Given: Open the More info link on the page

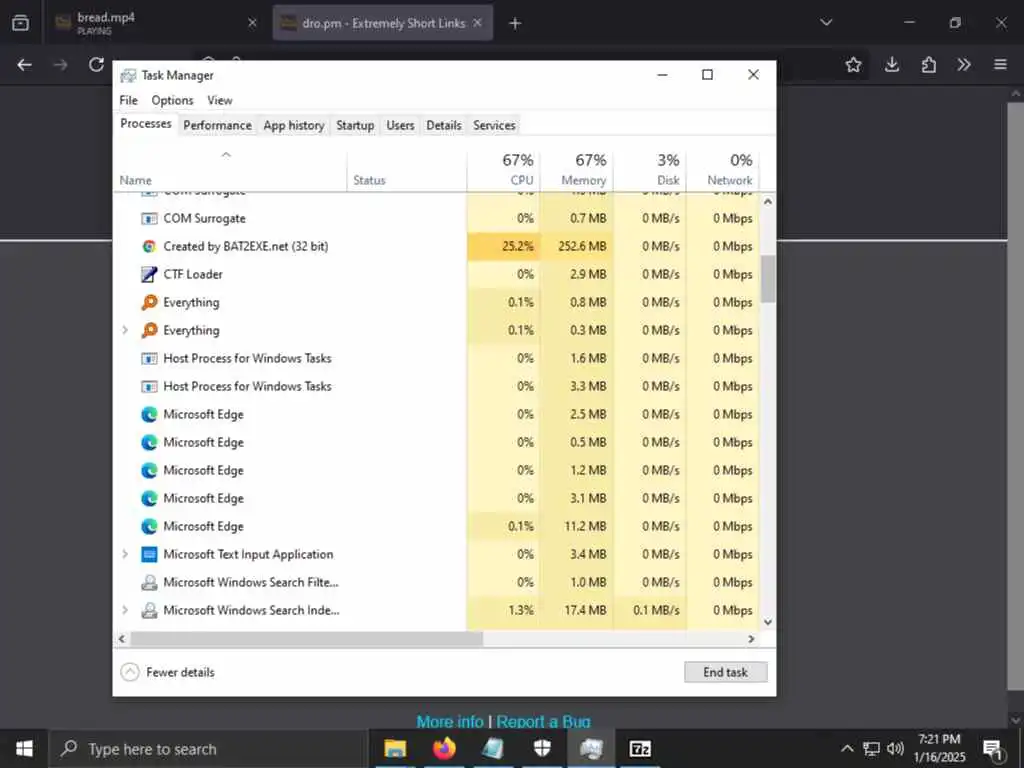Looking at the screenshot, I should tap(450, 722).
